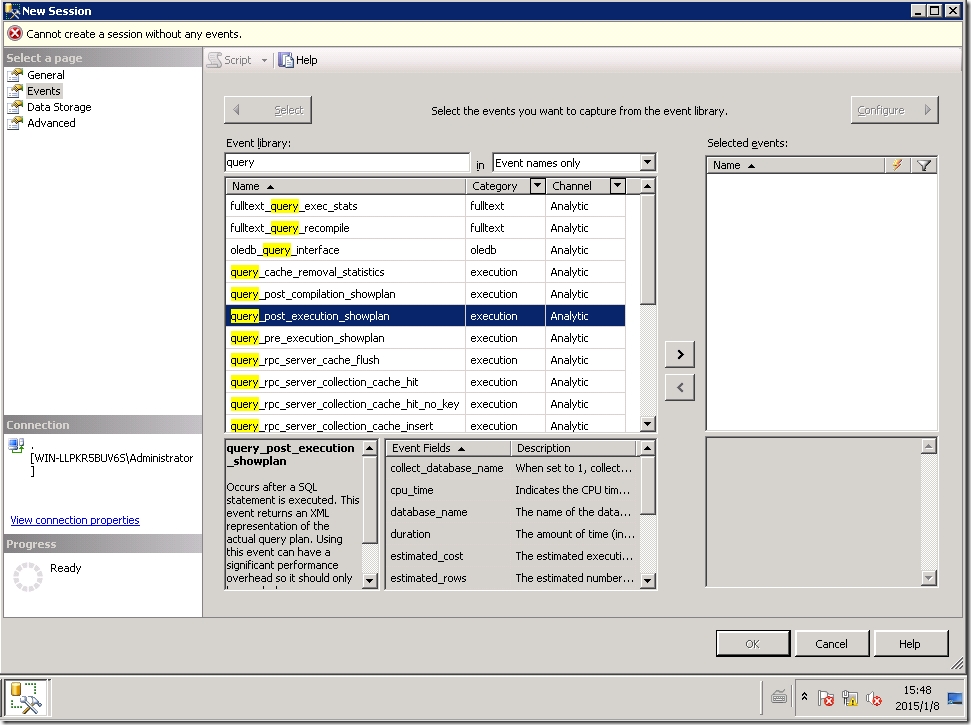Select query_rpc_server_collection_cache_hit_no_key event
The width and height of the screenshot is (971, 725).
point(425,404)
